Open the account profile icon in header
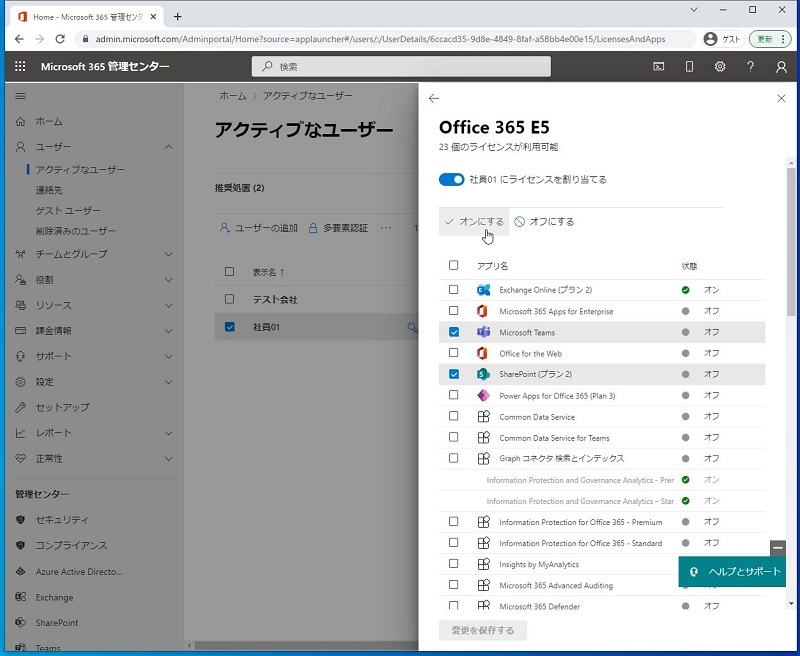This screenshot has height=656, width=800. pyautogui.click(x=781, y=66)
